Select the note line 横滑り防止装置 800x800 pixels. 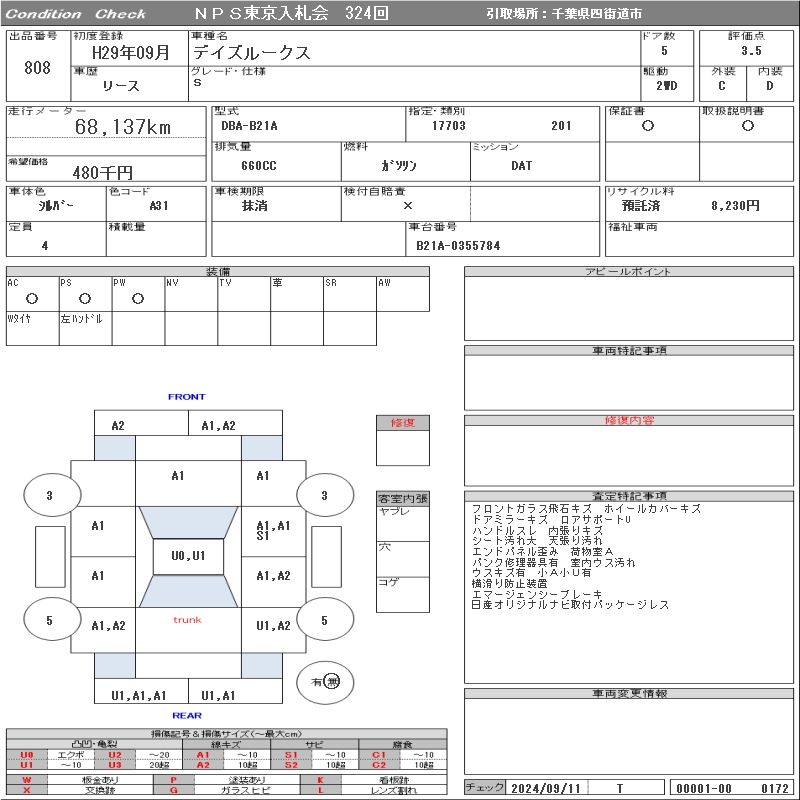pos(510,583)
